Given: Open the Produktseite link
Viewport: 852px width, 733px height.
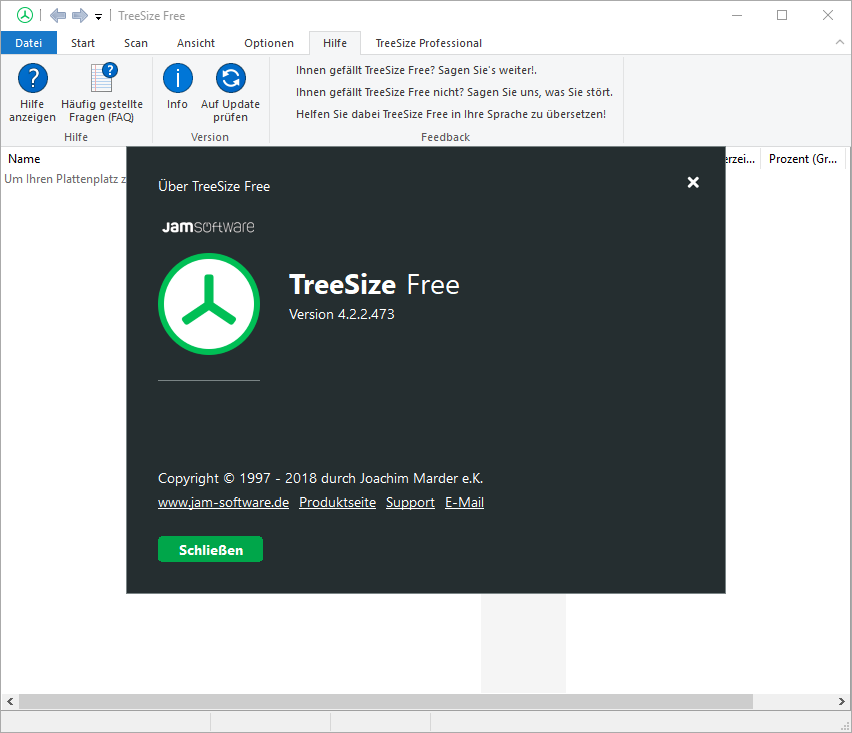Looking at the screenshot, I should pyautogui.click(x=337, y=503).
